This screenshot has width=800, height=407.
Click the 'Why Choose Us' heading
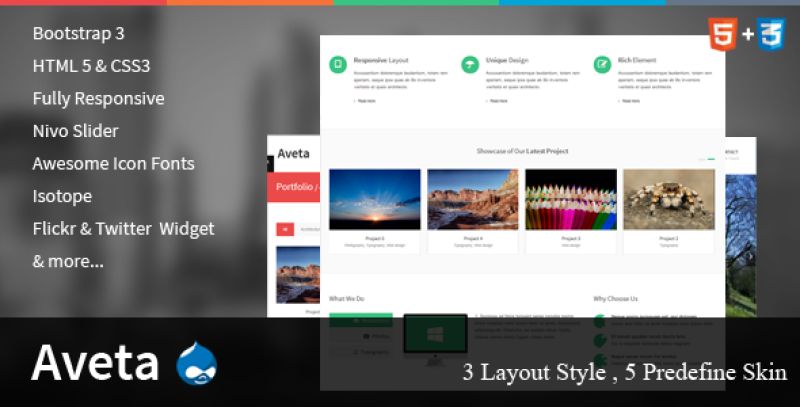tap(615, 298)
